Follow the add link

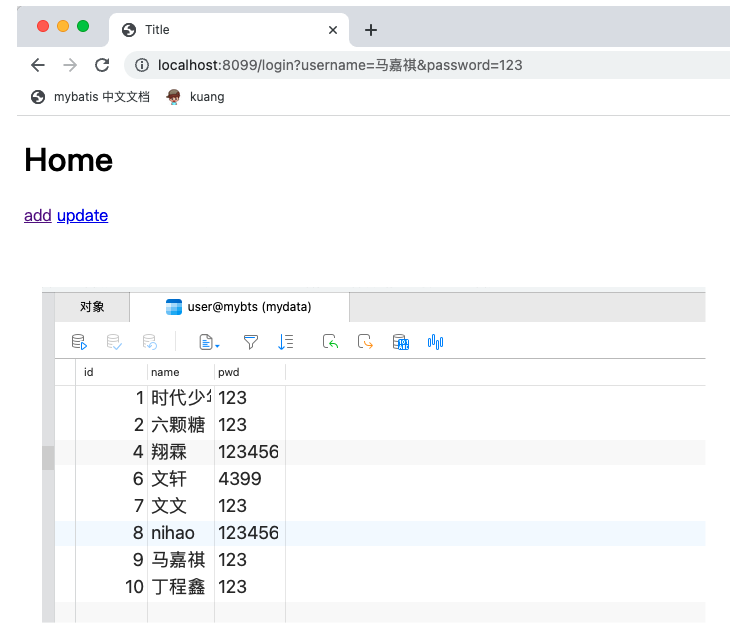pyautogui.click(x=37, y=216)
